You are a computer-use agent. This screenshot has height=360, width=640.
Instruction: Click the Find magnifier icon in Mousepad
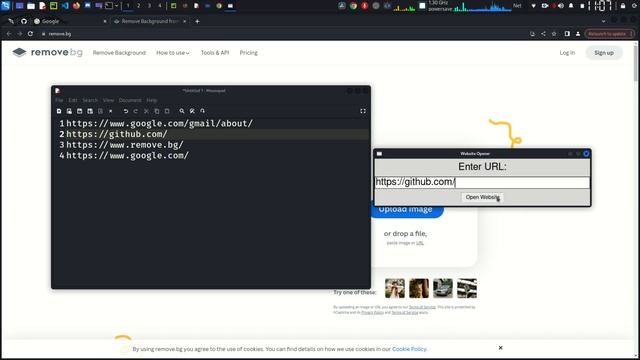(x=182, y=111)
